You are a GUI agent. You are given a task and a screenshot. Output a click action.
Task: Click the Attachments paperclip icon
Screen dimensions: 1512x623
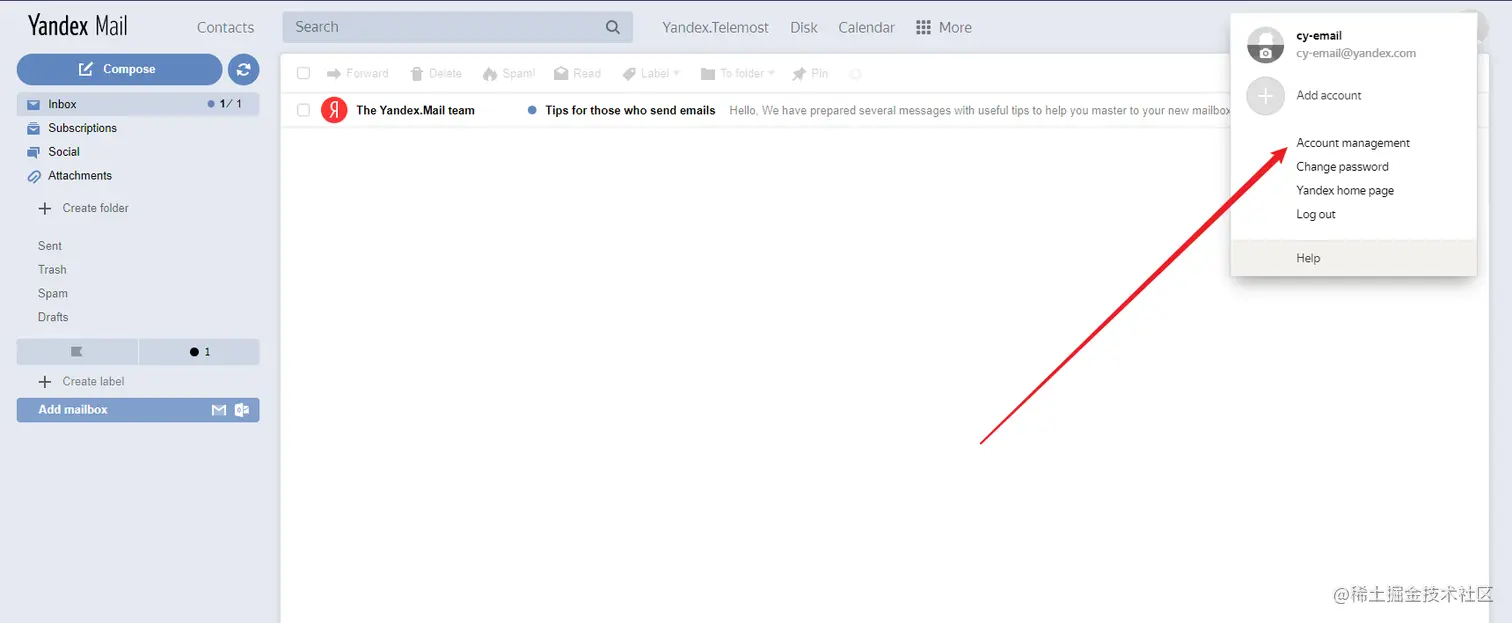(x=33, y=176)
